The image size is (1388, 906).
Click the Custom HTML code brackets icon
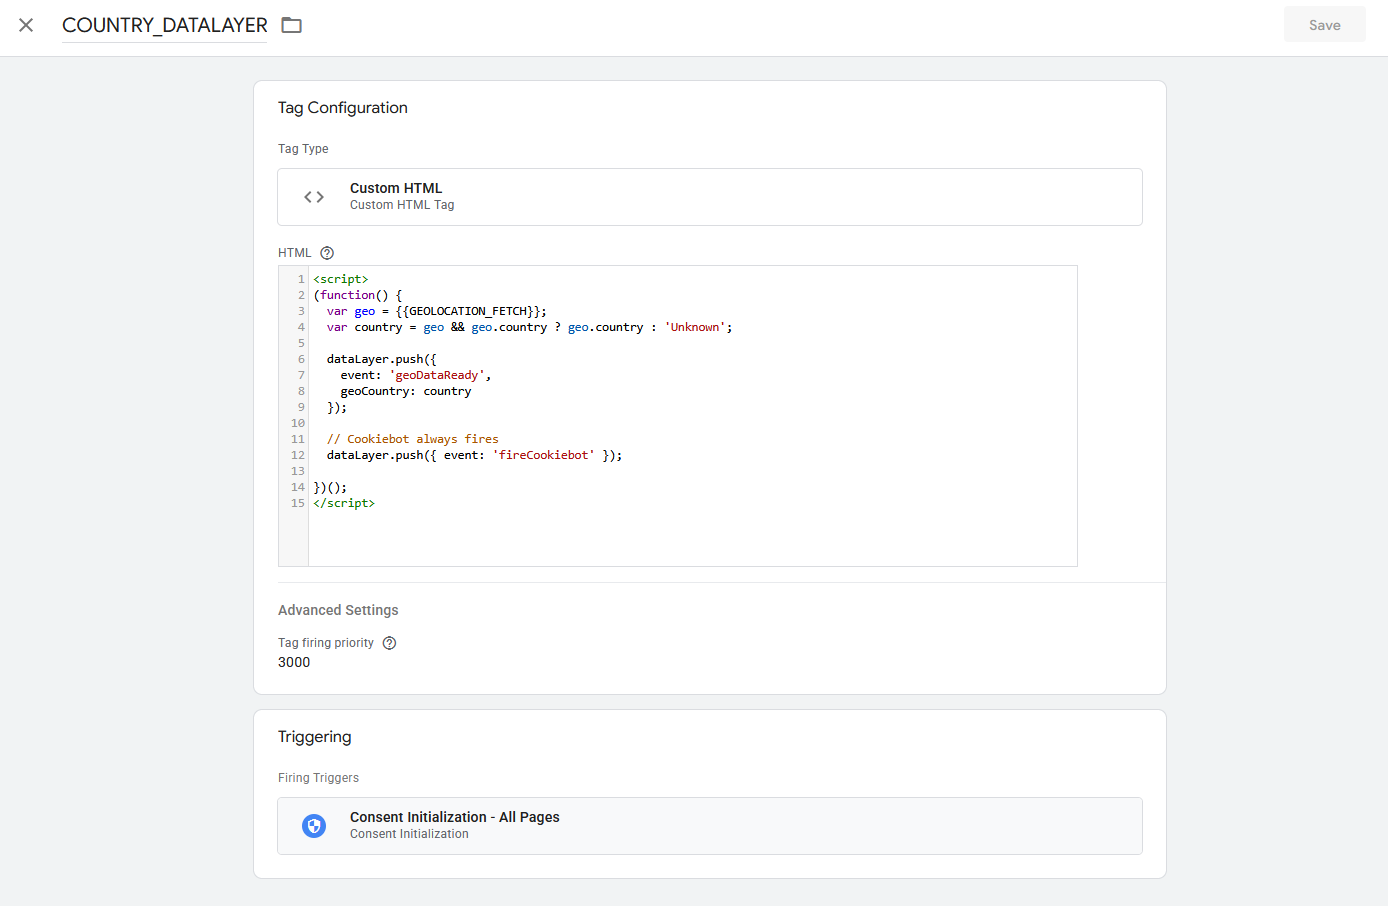pyautogui.click(x=314, y=197)
